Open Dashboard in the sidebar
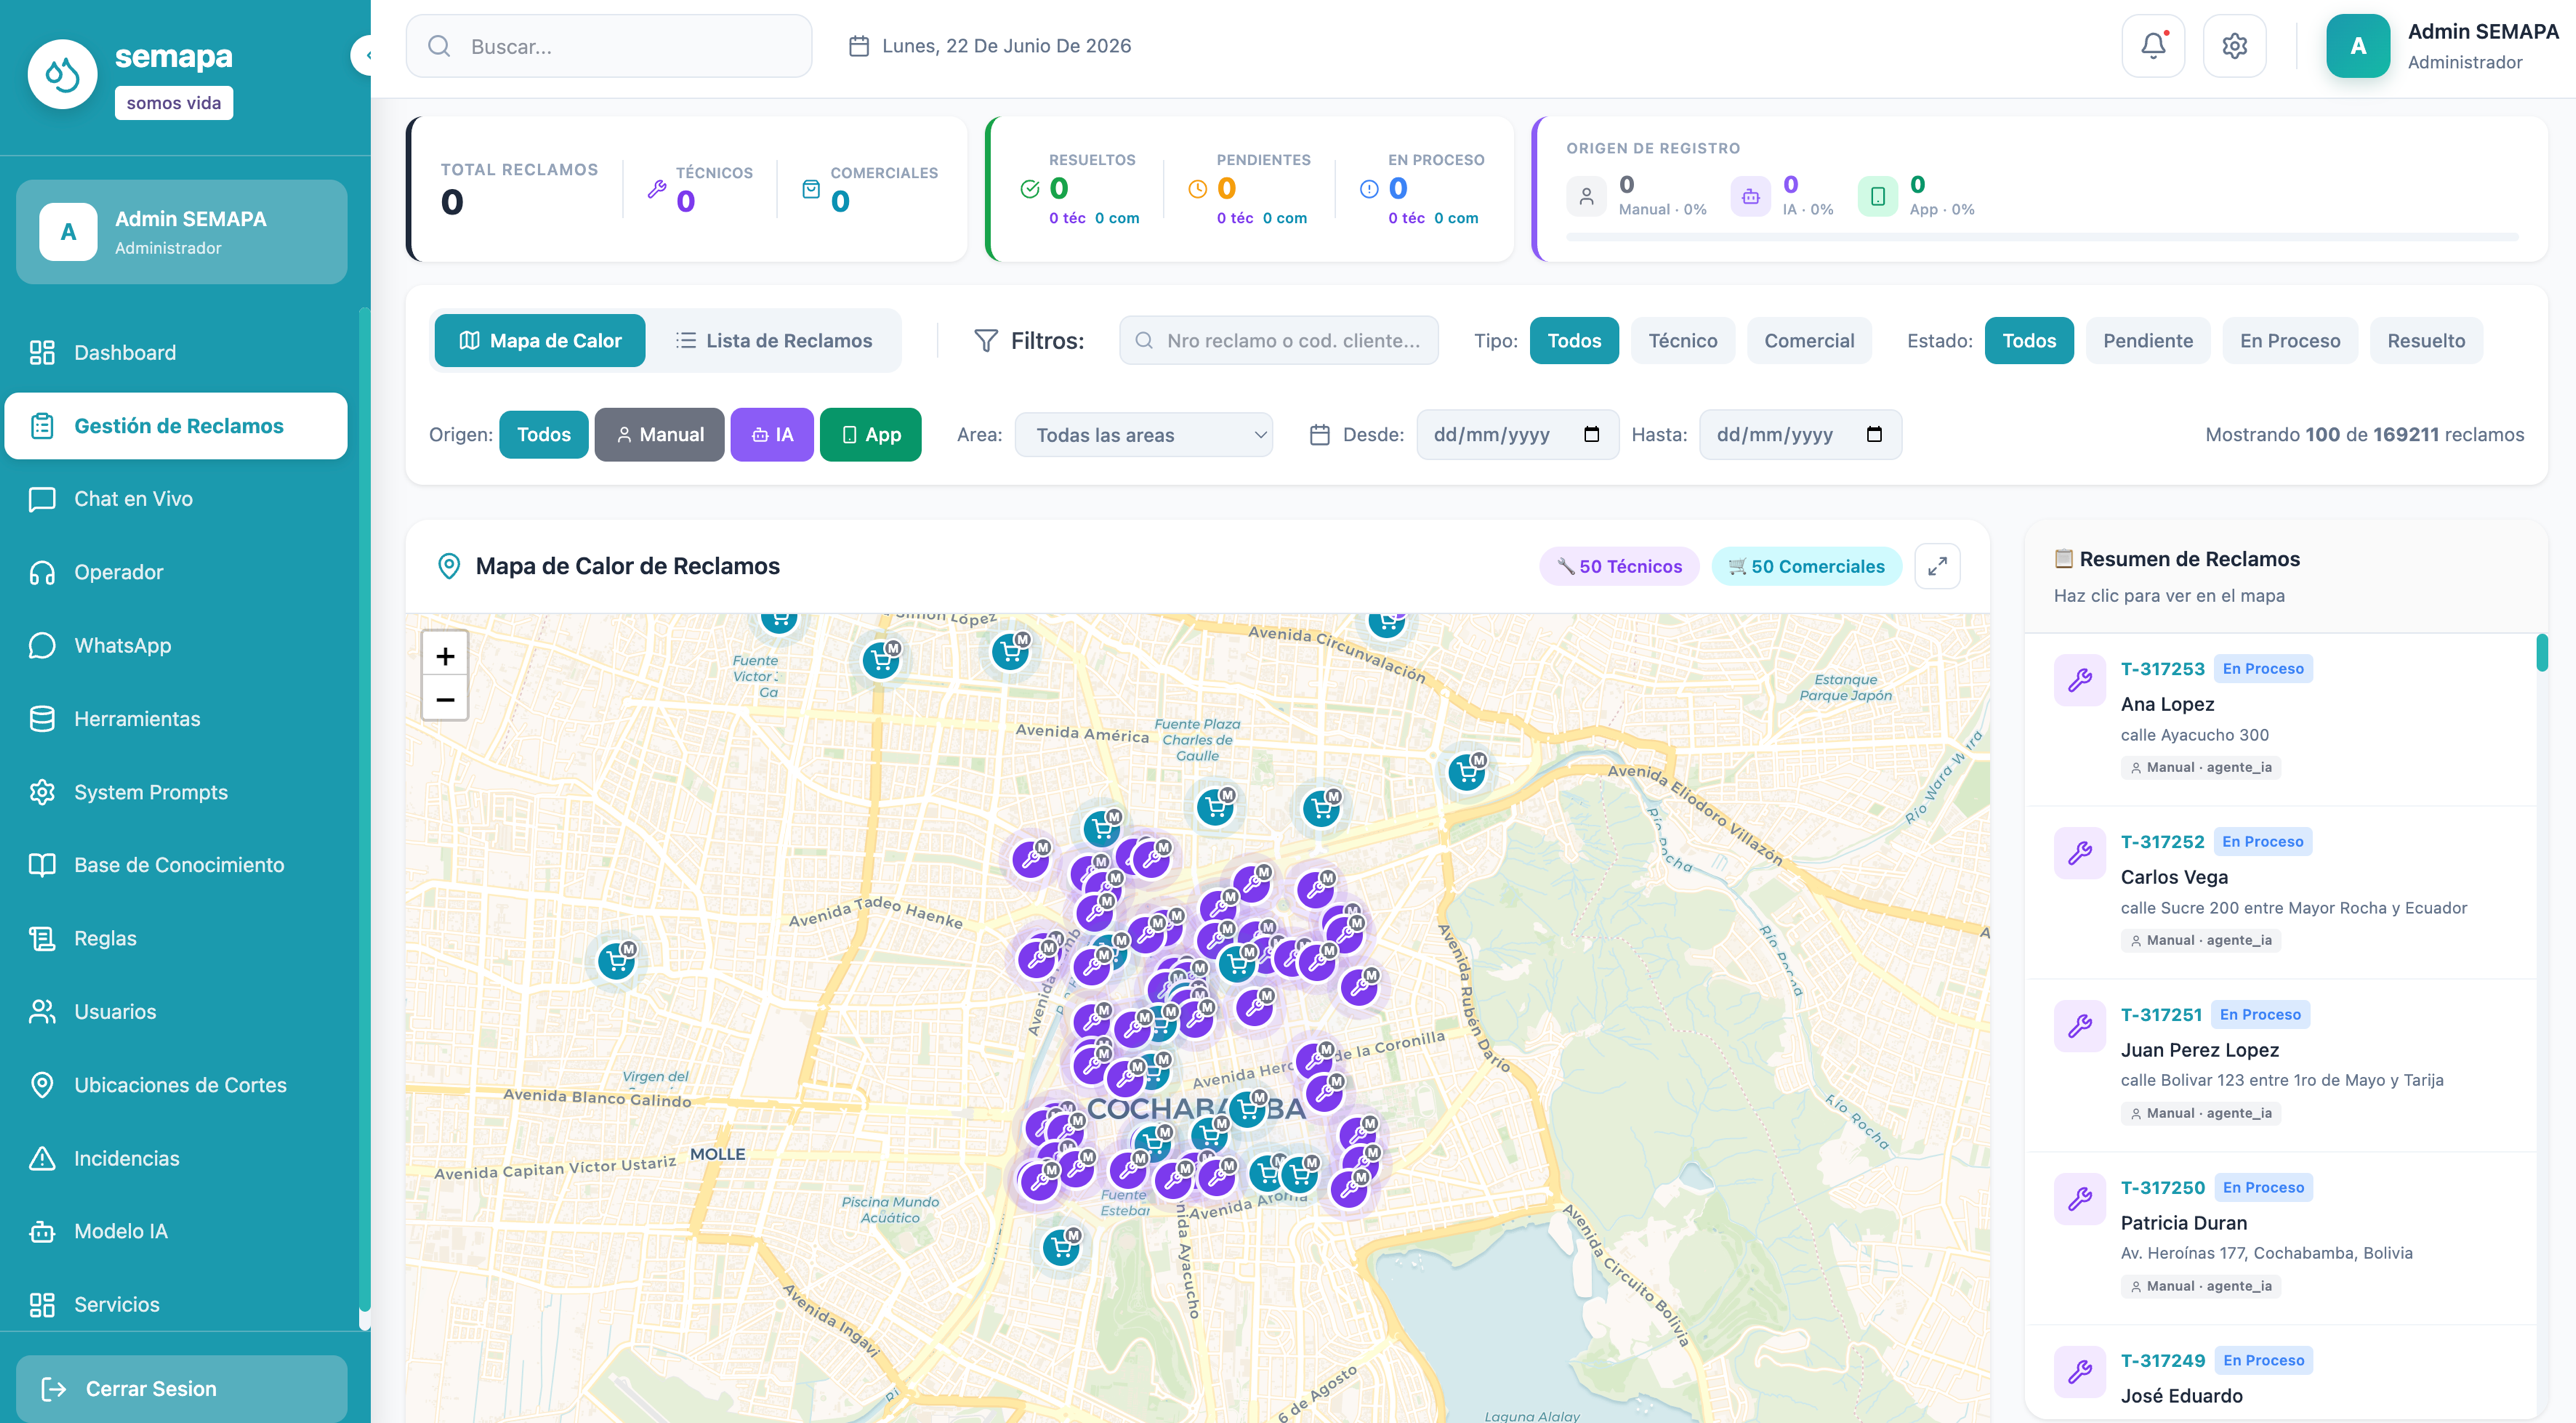This screenshot has height=1423, width=2576. point(176,353)
